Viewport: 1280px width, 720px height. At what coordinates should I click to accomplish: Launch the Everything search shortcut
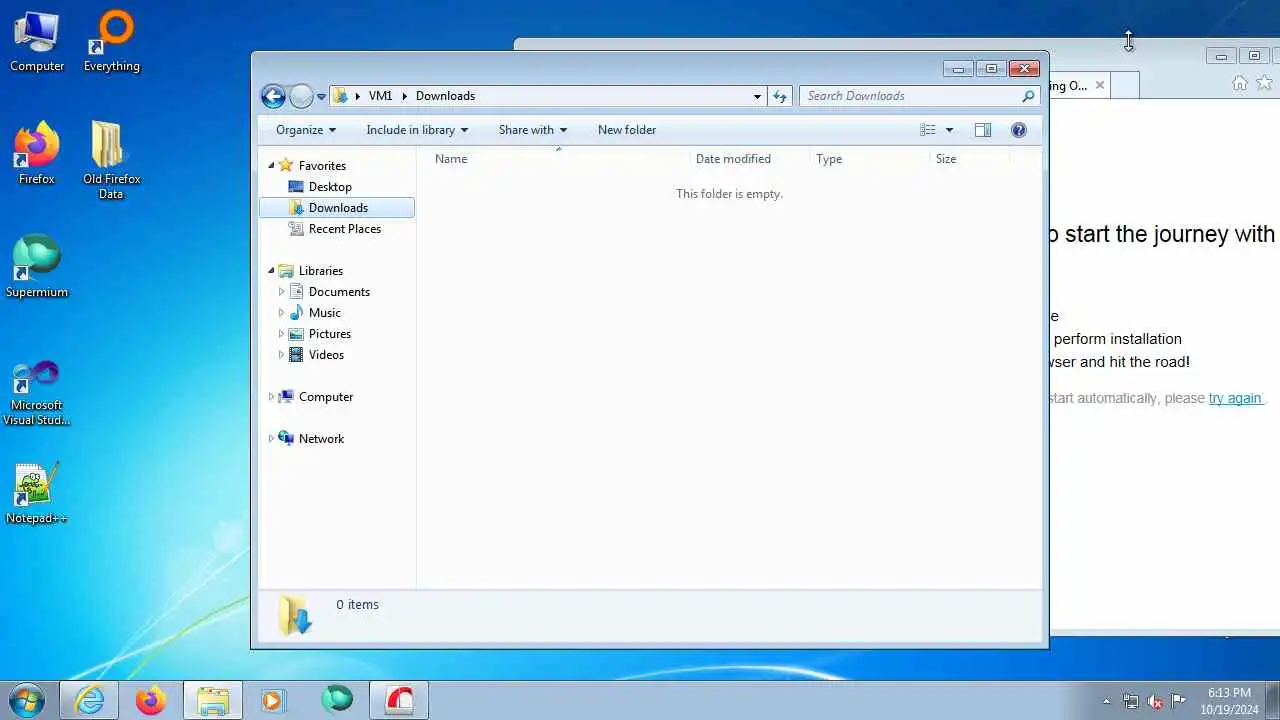tap(111, 42)
